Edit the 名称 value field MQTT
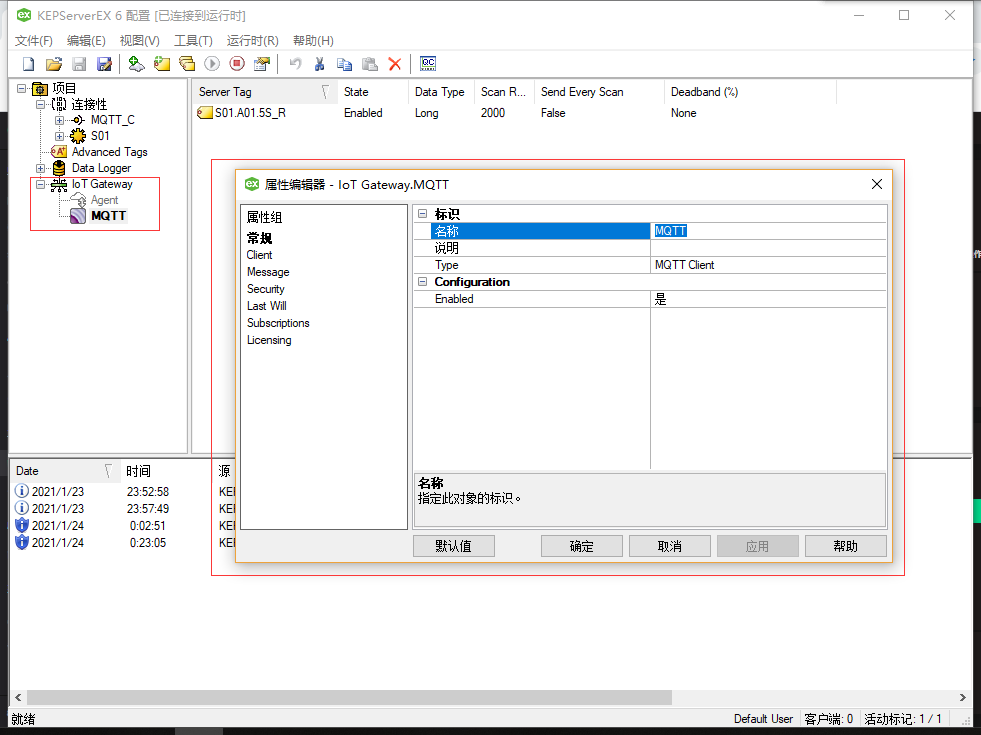Screen dimensions: 981x735 (768, 231)
